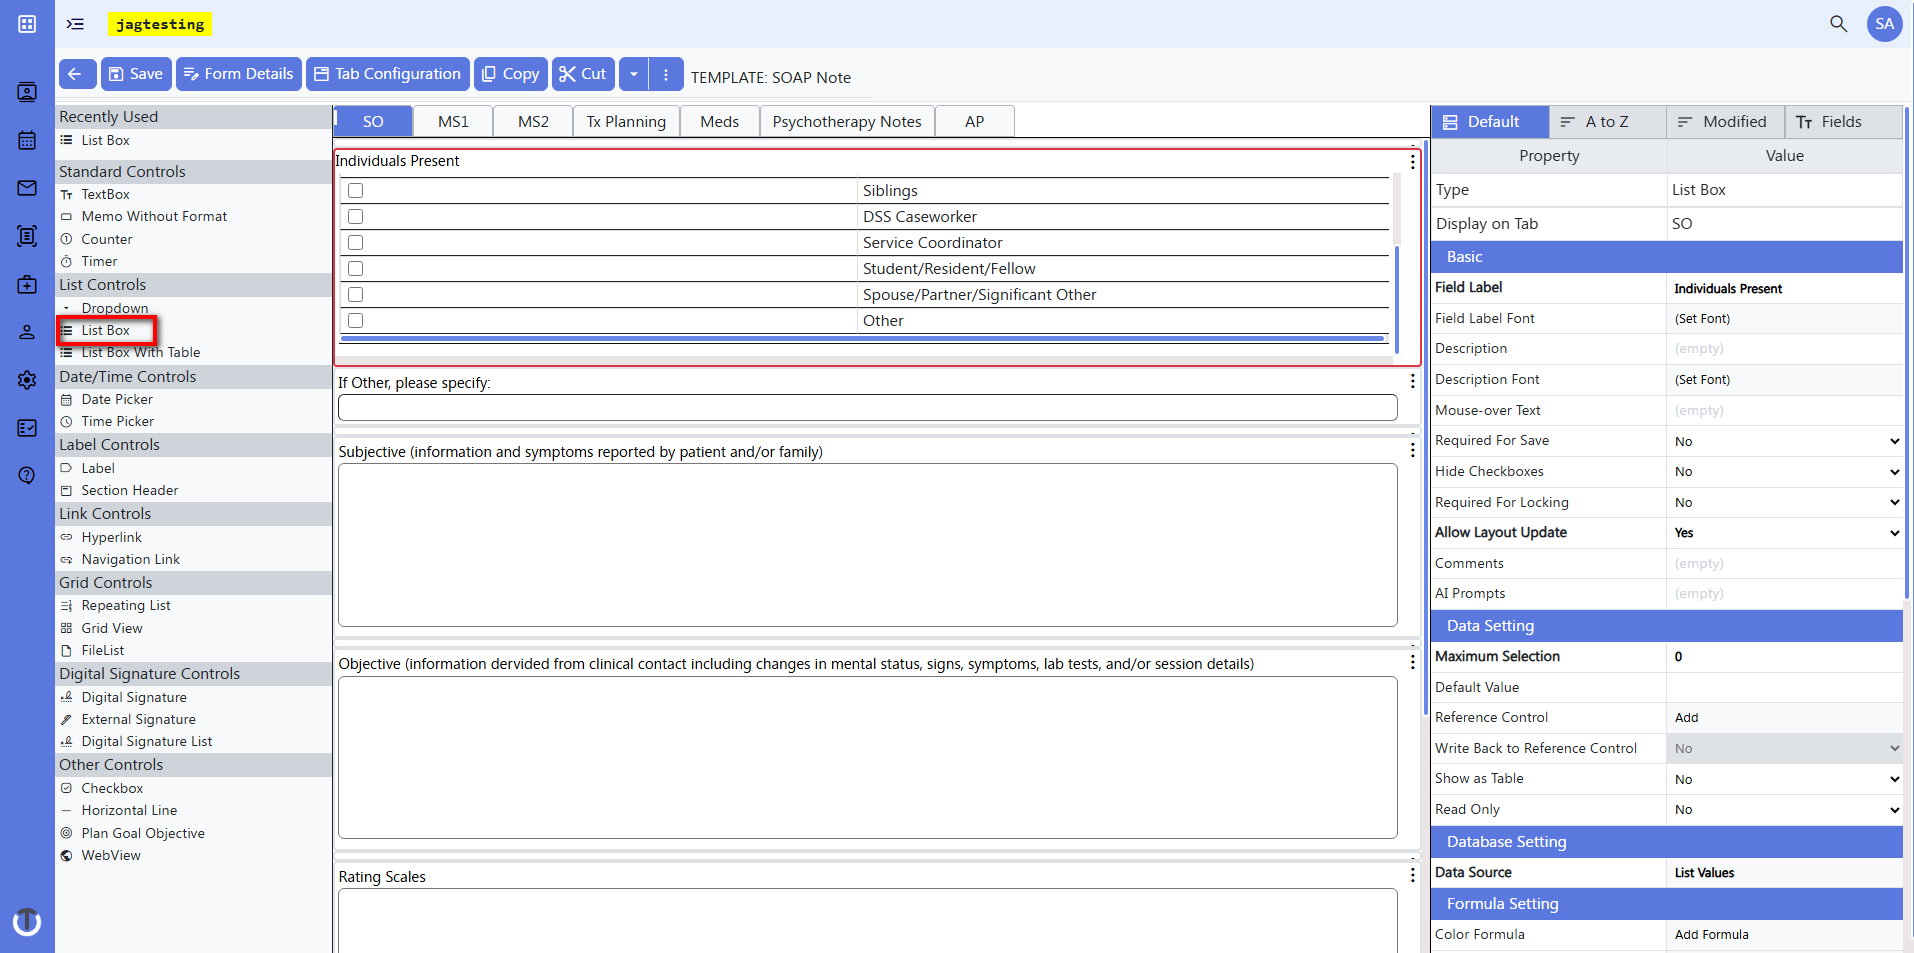Screen dimensions: 1914x953
Task: Open the Required For Locking dropdown
Action: click(x=1785, y=502)
